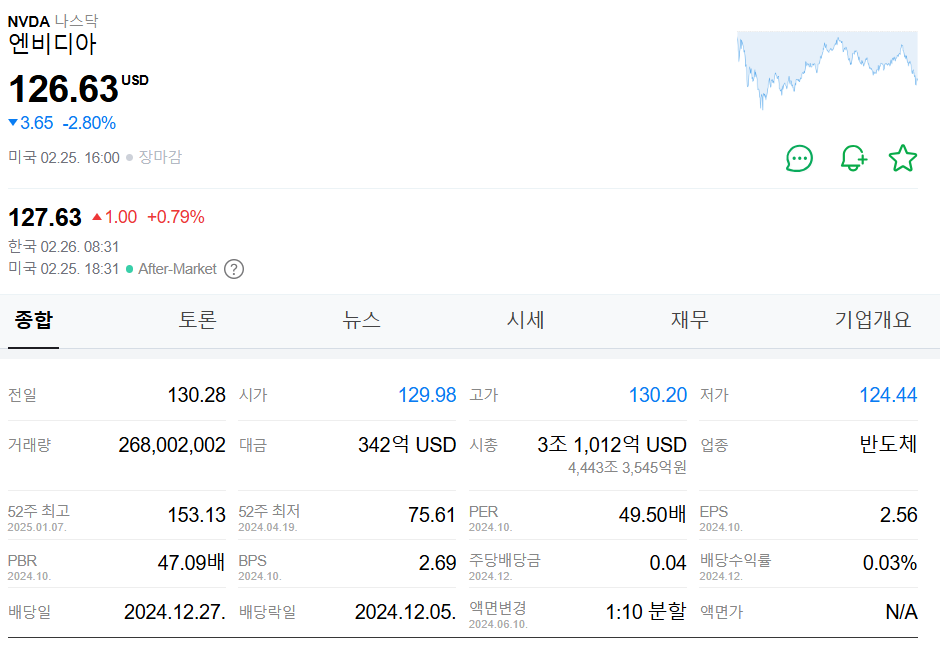The image size is (940, 645).
Task: Click previous close value 130.28
Action: [197, 395]
